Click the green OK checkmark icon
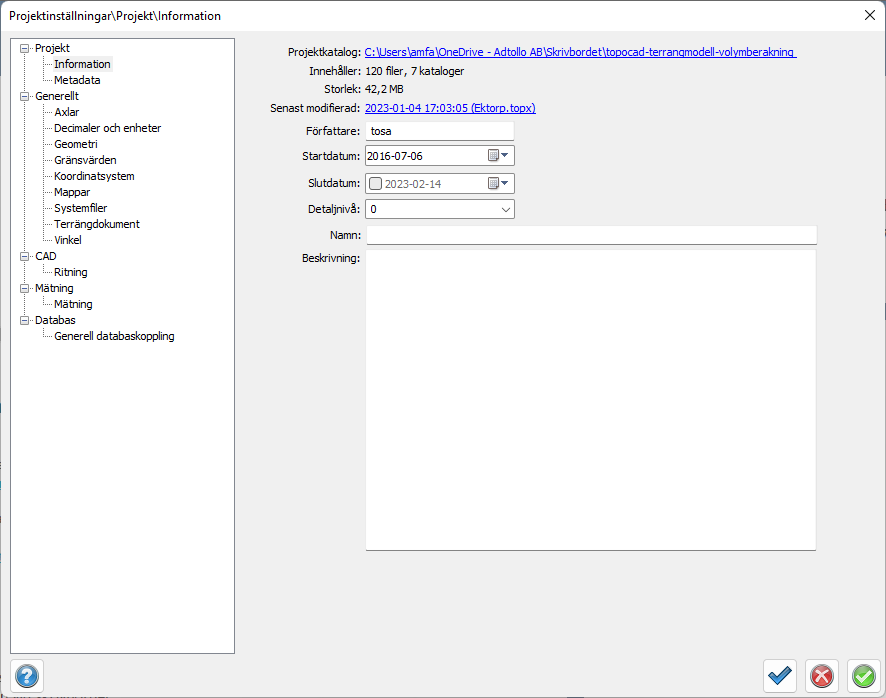The image size is (886, 698). 863,676
